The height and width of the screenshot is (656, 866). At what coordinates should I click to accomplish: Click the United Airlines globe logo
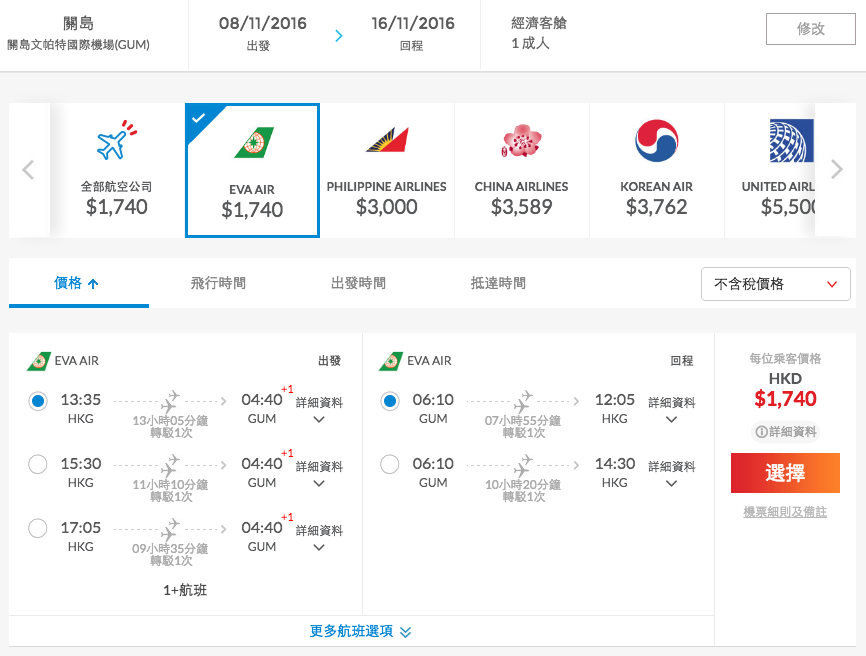[x=791, y=141]
